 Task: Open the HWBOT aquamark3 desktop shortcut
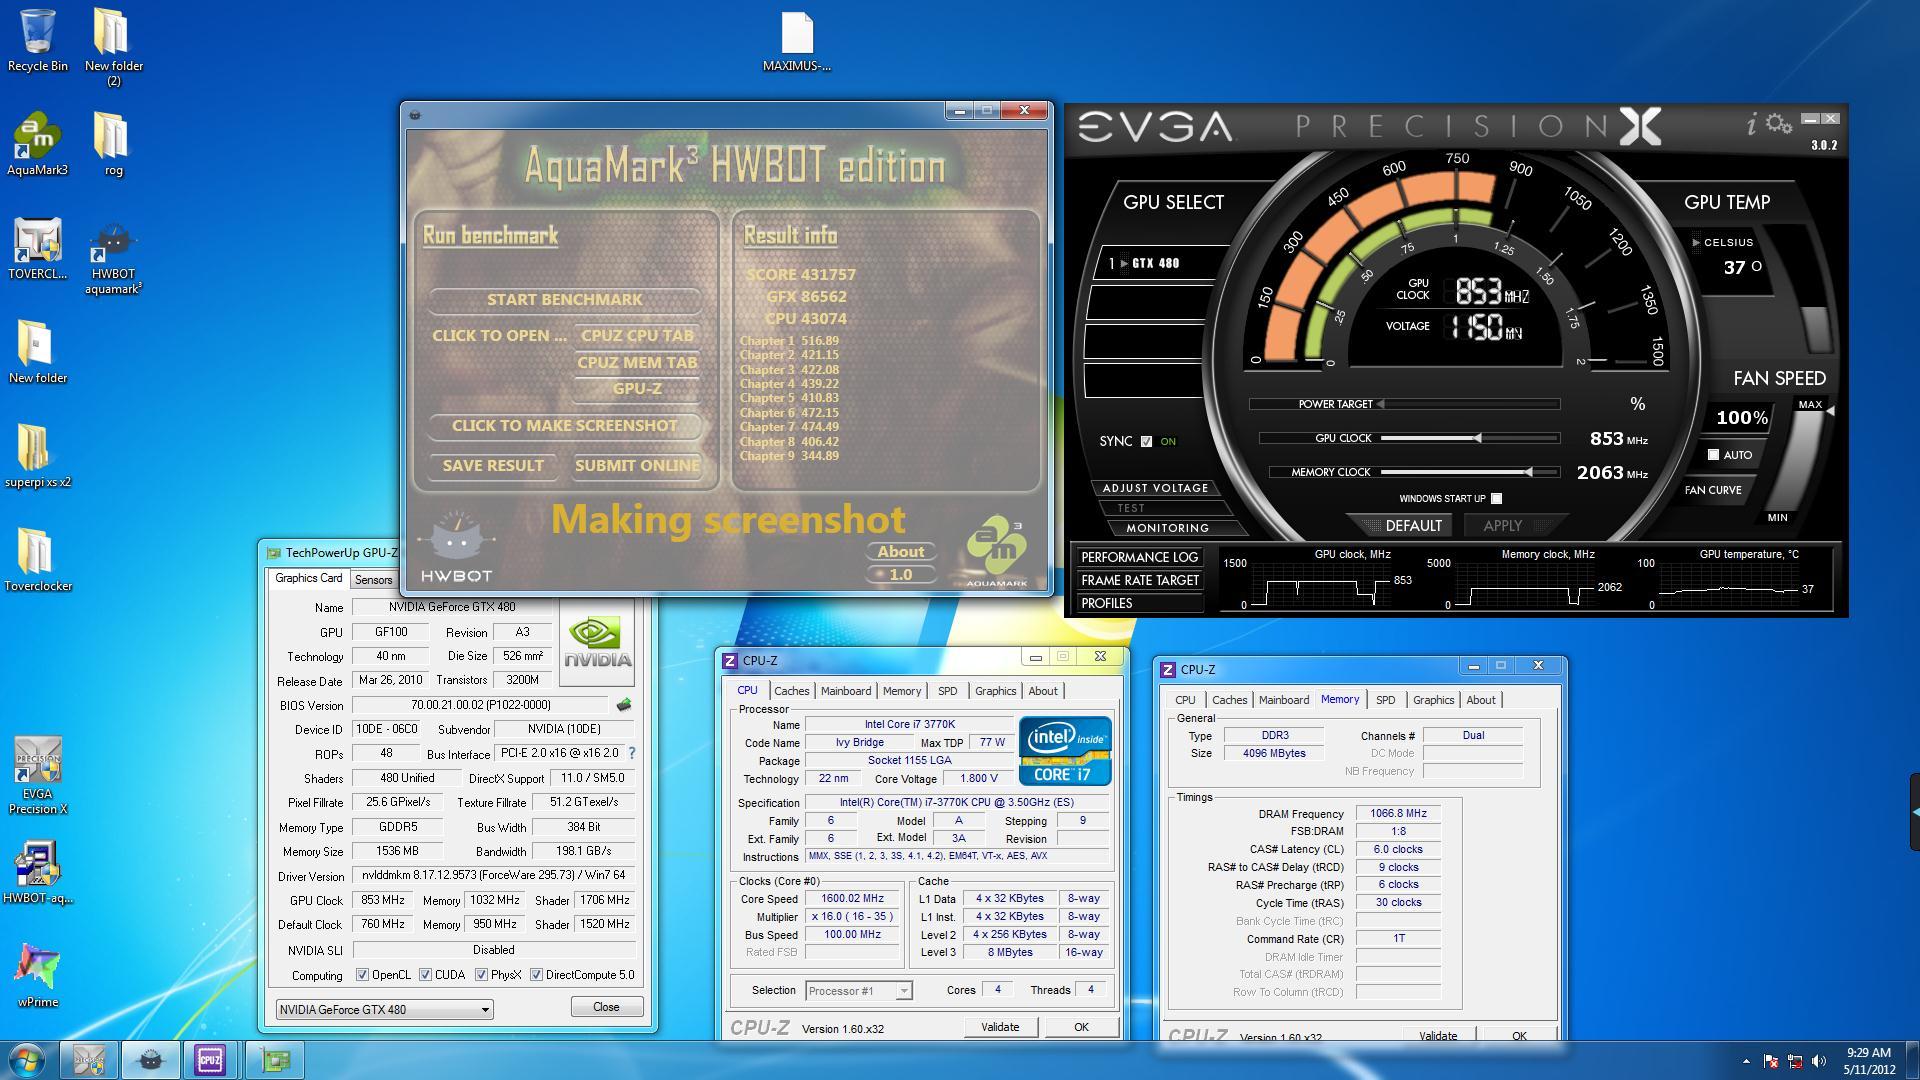click(113, 256)
